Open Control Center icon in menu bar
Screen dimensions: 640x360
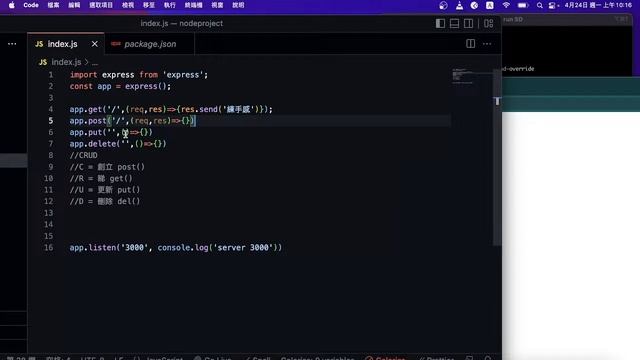[x=552, y=5]
